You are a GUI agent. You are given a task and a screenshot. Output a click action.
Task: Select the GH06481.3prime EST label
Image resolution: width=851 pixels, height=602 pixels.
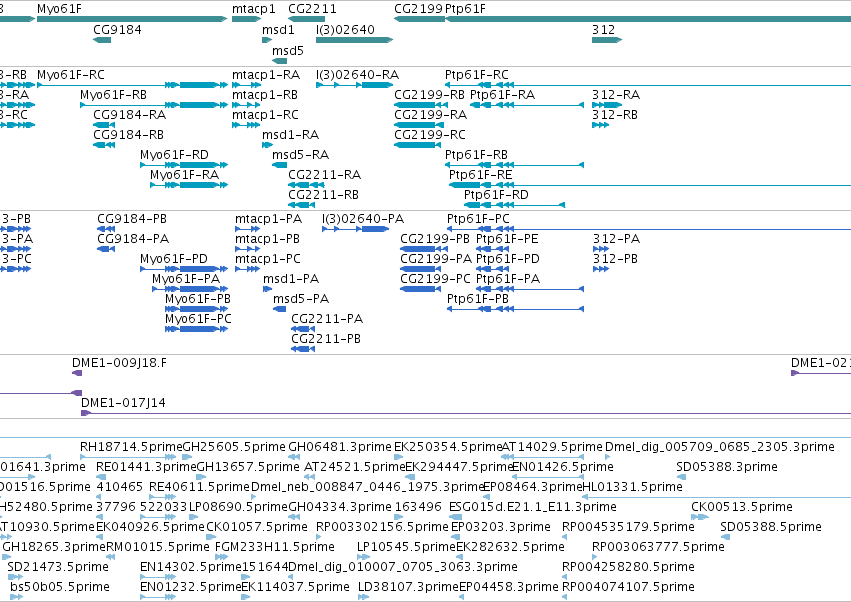click(340, 447)
